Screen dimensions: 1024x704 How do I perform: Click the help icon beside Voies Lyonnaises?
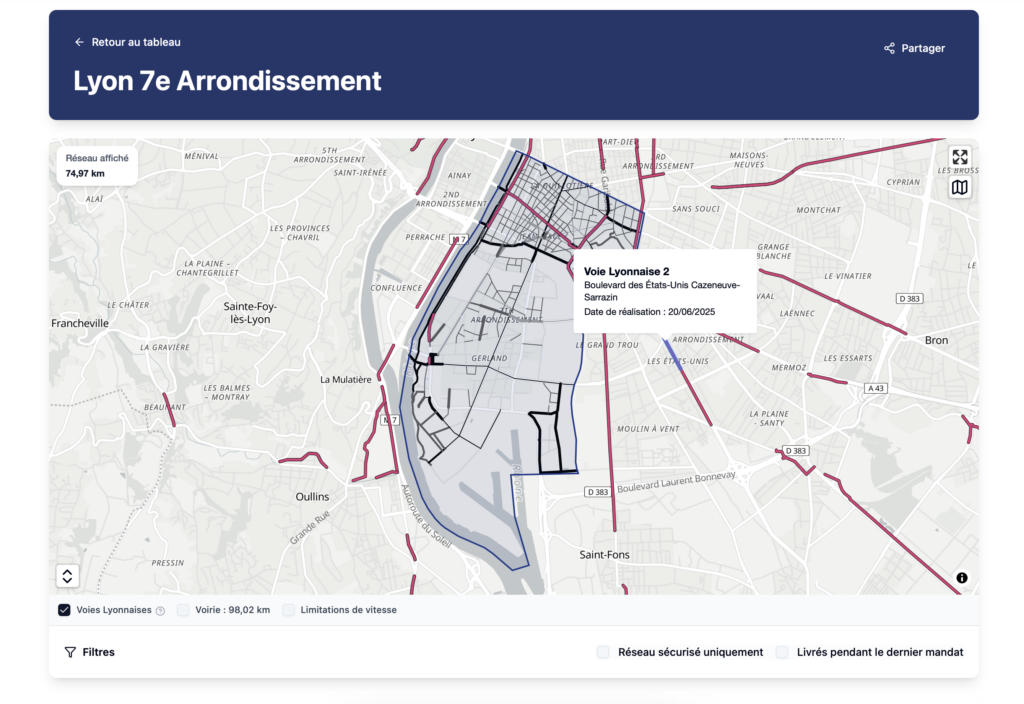pos(160,611)
